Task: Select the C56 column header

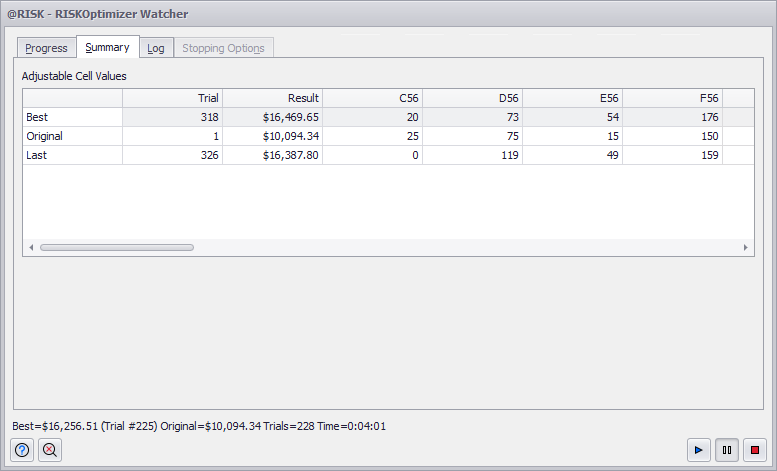Action: coord(372,98)
